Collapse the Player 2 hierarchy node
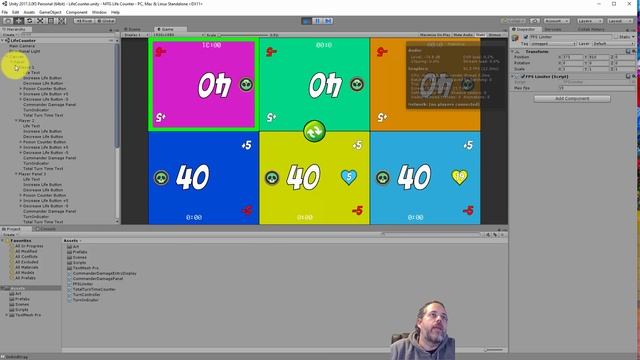Screen dimensions: 640x360 pyautogui.click(x=16, y=121)
